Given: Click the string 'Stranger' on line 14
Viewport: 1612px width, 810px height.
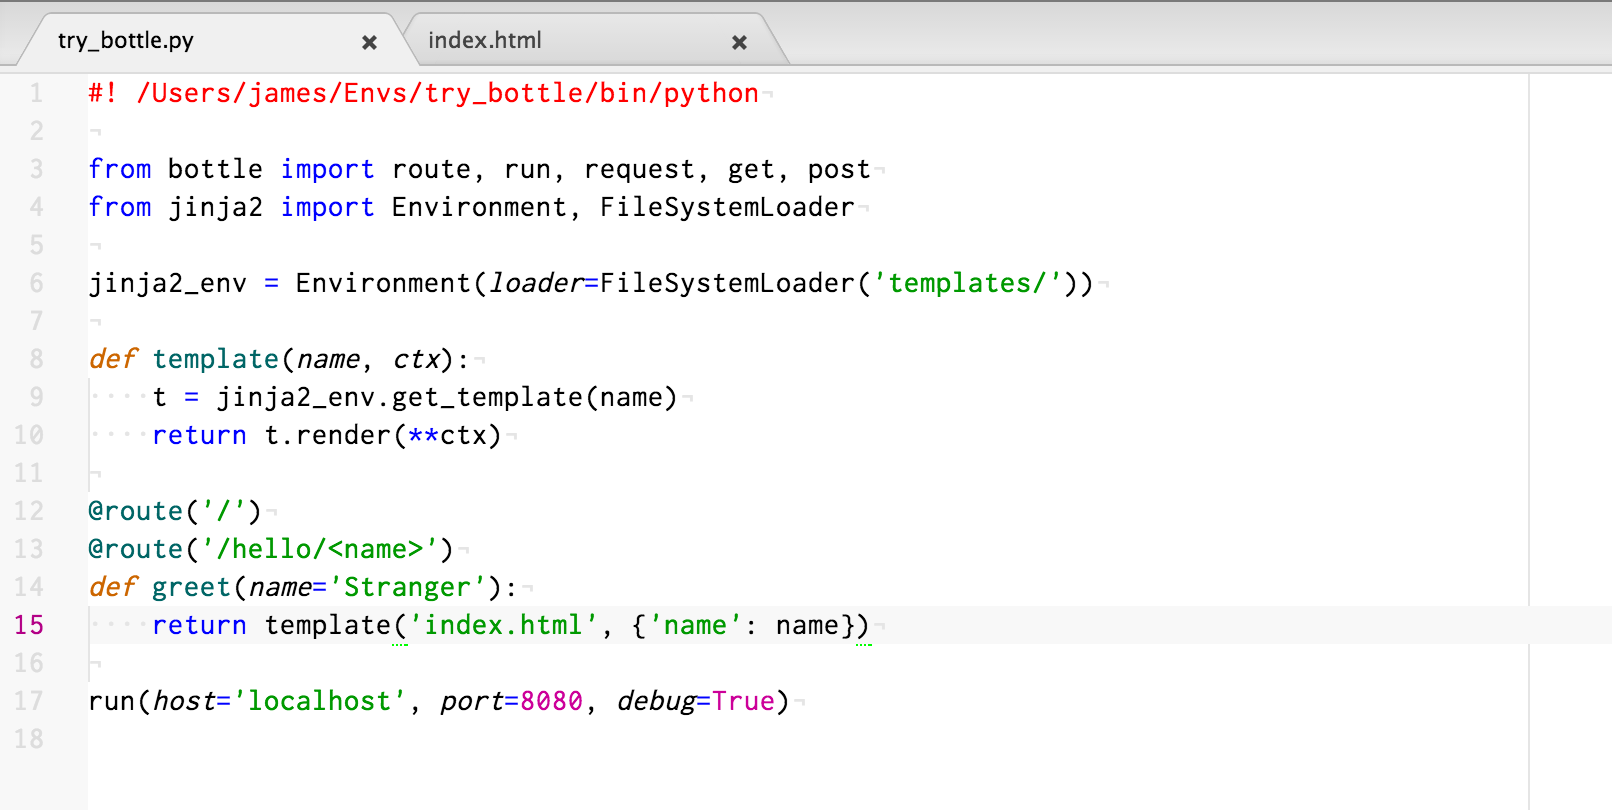Looking at the screenshot, I should click(407, 587).
